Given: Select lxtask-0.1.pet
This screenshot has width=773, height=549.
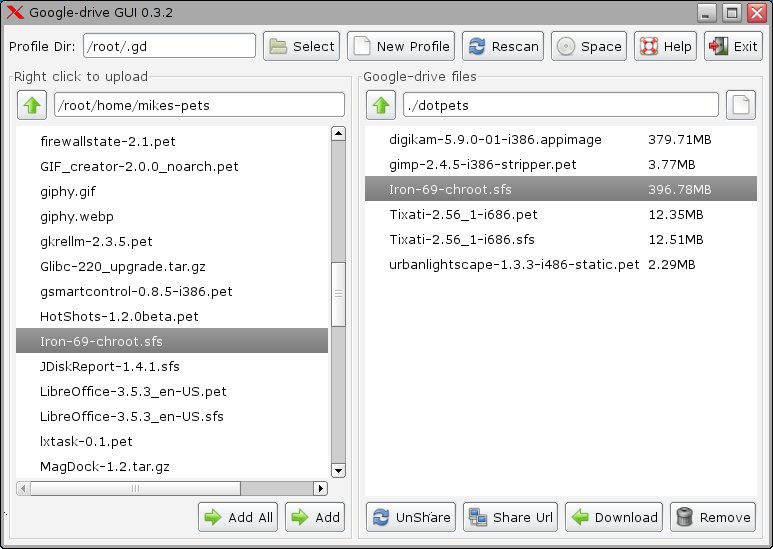Looking at the screenshot, I should [x=172, y=441].
